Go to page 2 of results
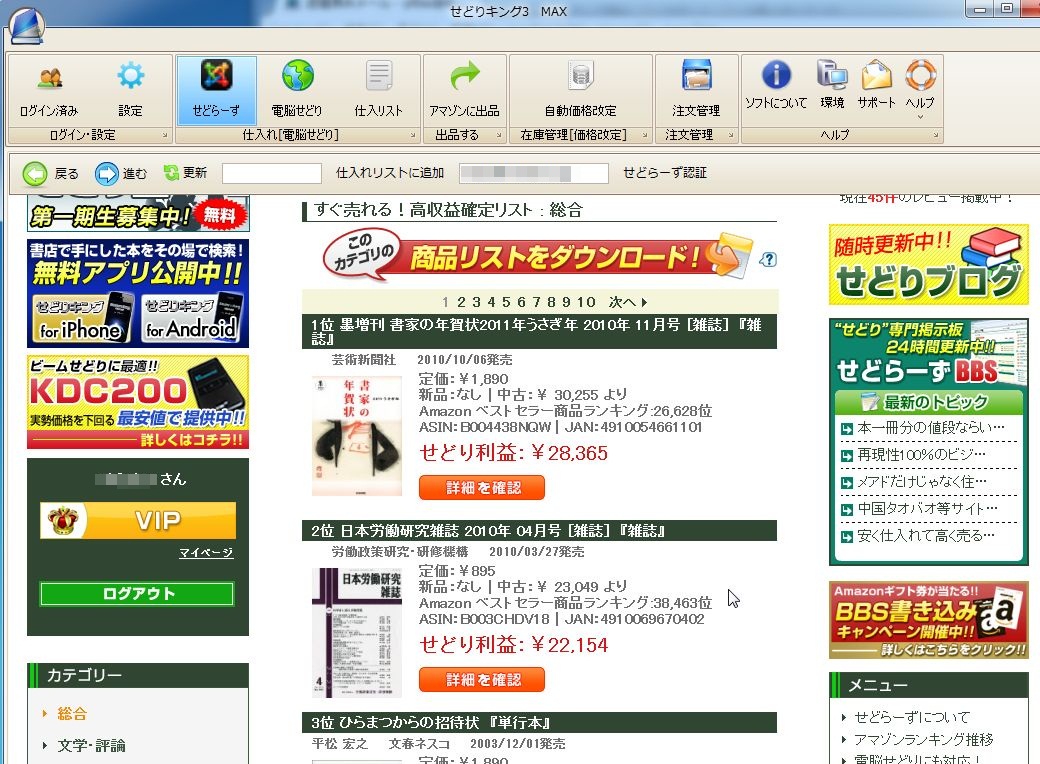This screenshot has width=1040, height=764. click(460, 302)
